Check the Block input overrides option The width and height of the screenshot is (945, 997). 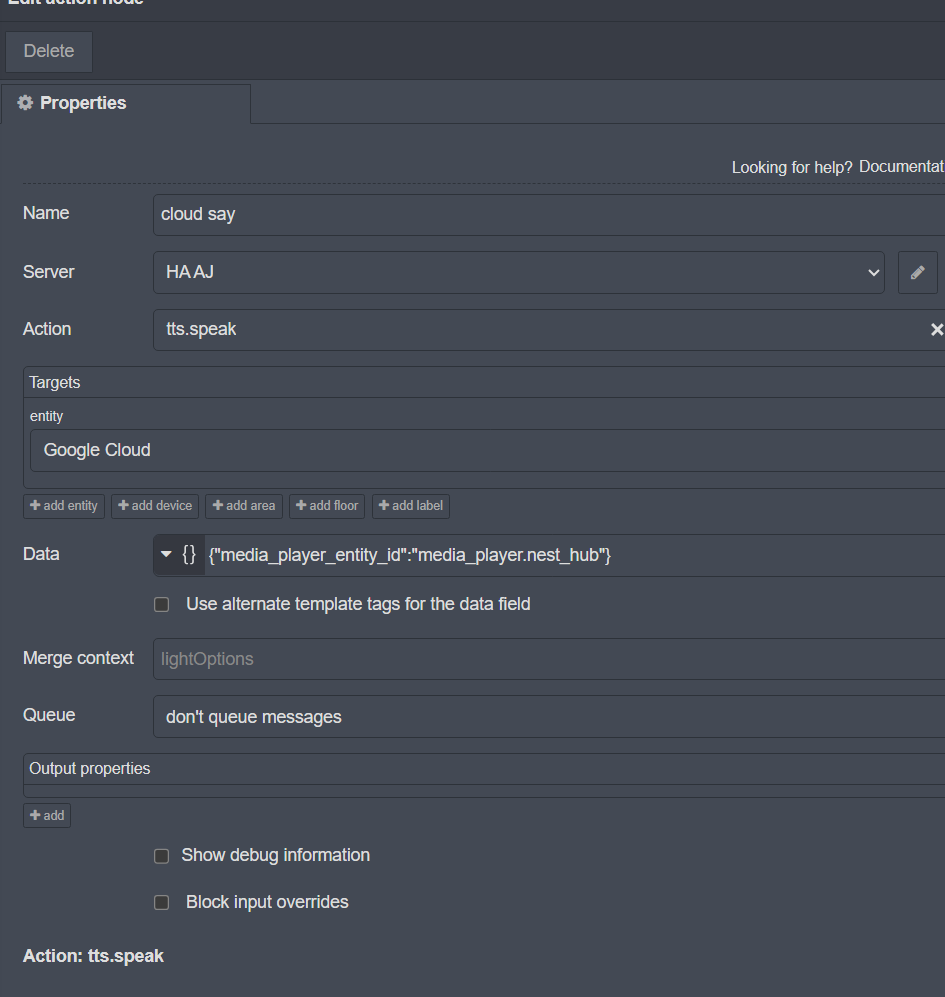[161, 902]
